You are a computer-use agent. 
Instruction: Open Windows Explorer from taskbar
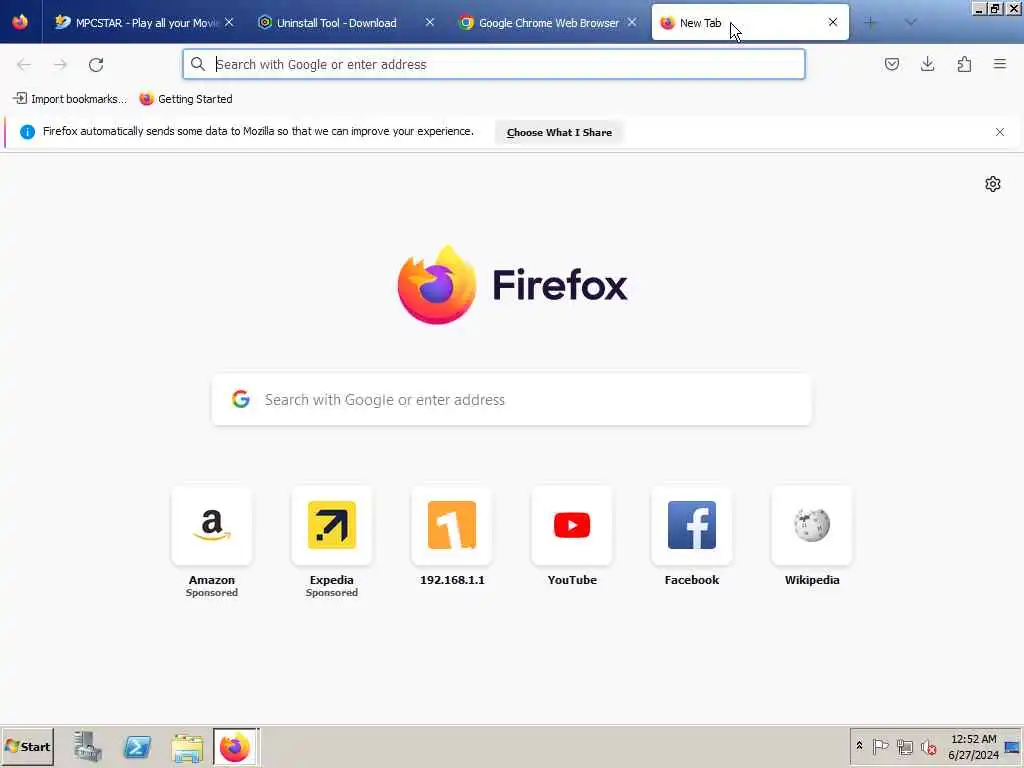[x=187, y=747]
